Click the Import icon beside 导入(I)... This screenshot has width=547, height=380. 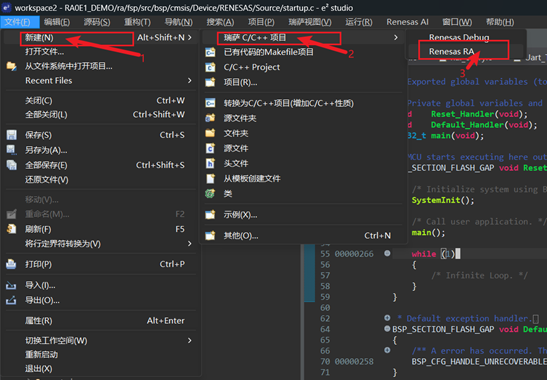point(11,285)
